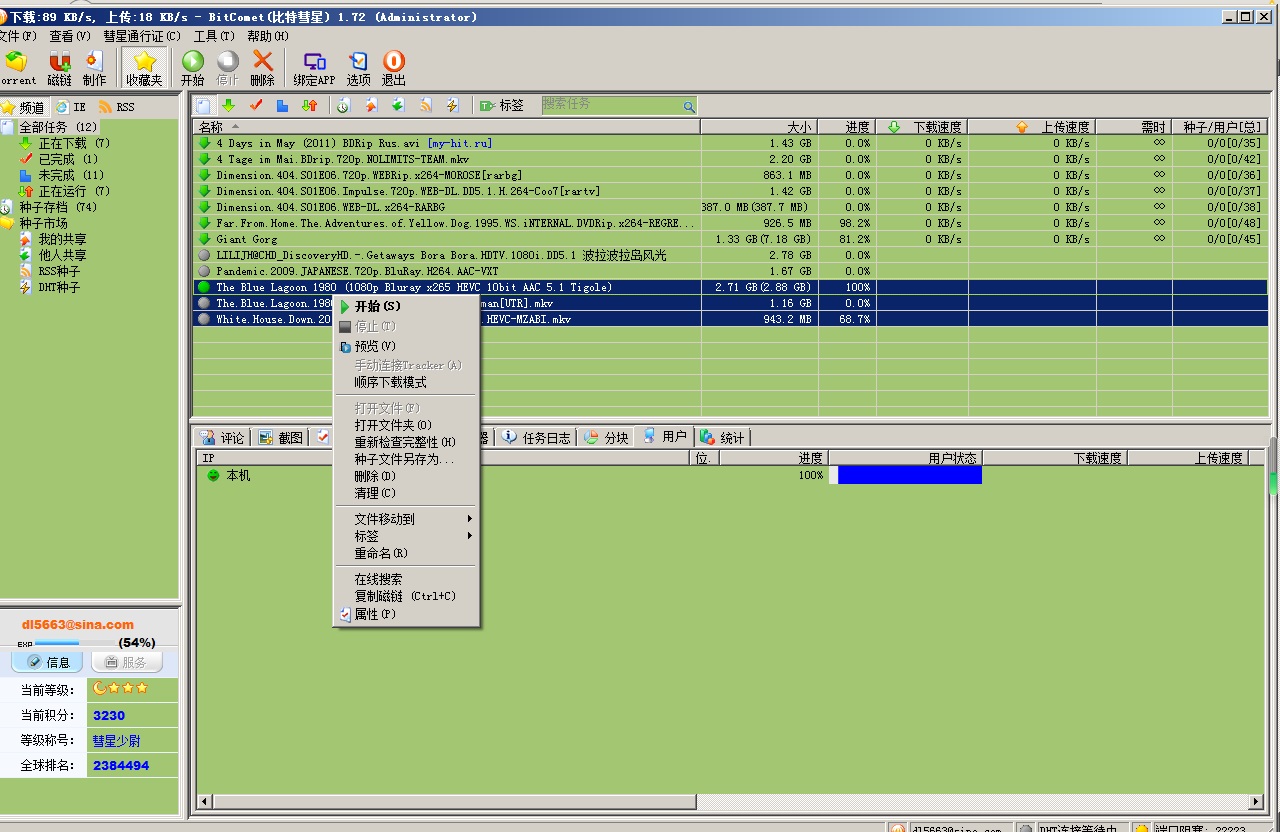Image resolution: width=1280 pixels, height=832 pixels.
Task: Select the all-tasks blank page filter icon
Action: 204,105
